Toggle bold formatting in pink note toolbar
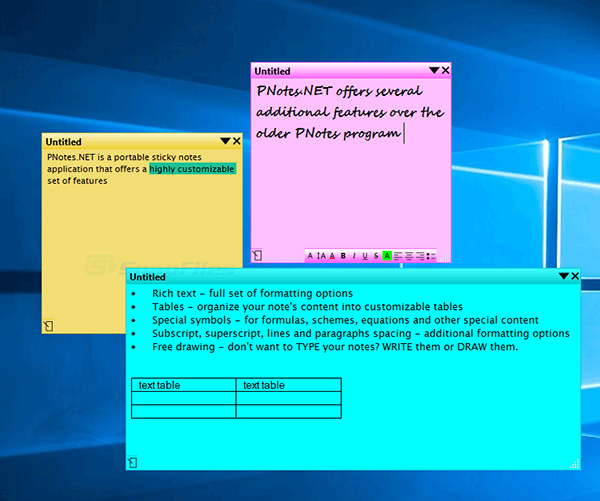 (x=343, y=256)
